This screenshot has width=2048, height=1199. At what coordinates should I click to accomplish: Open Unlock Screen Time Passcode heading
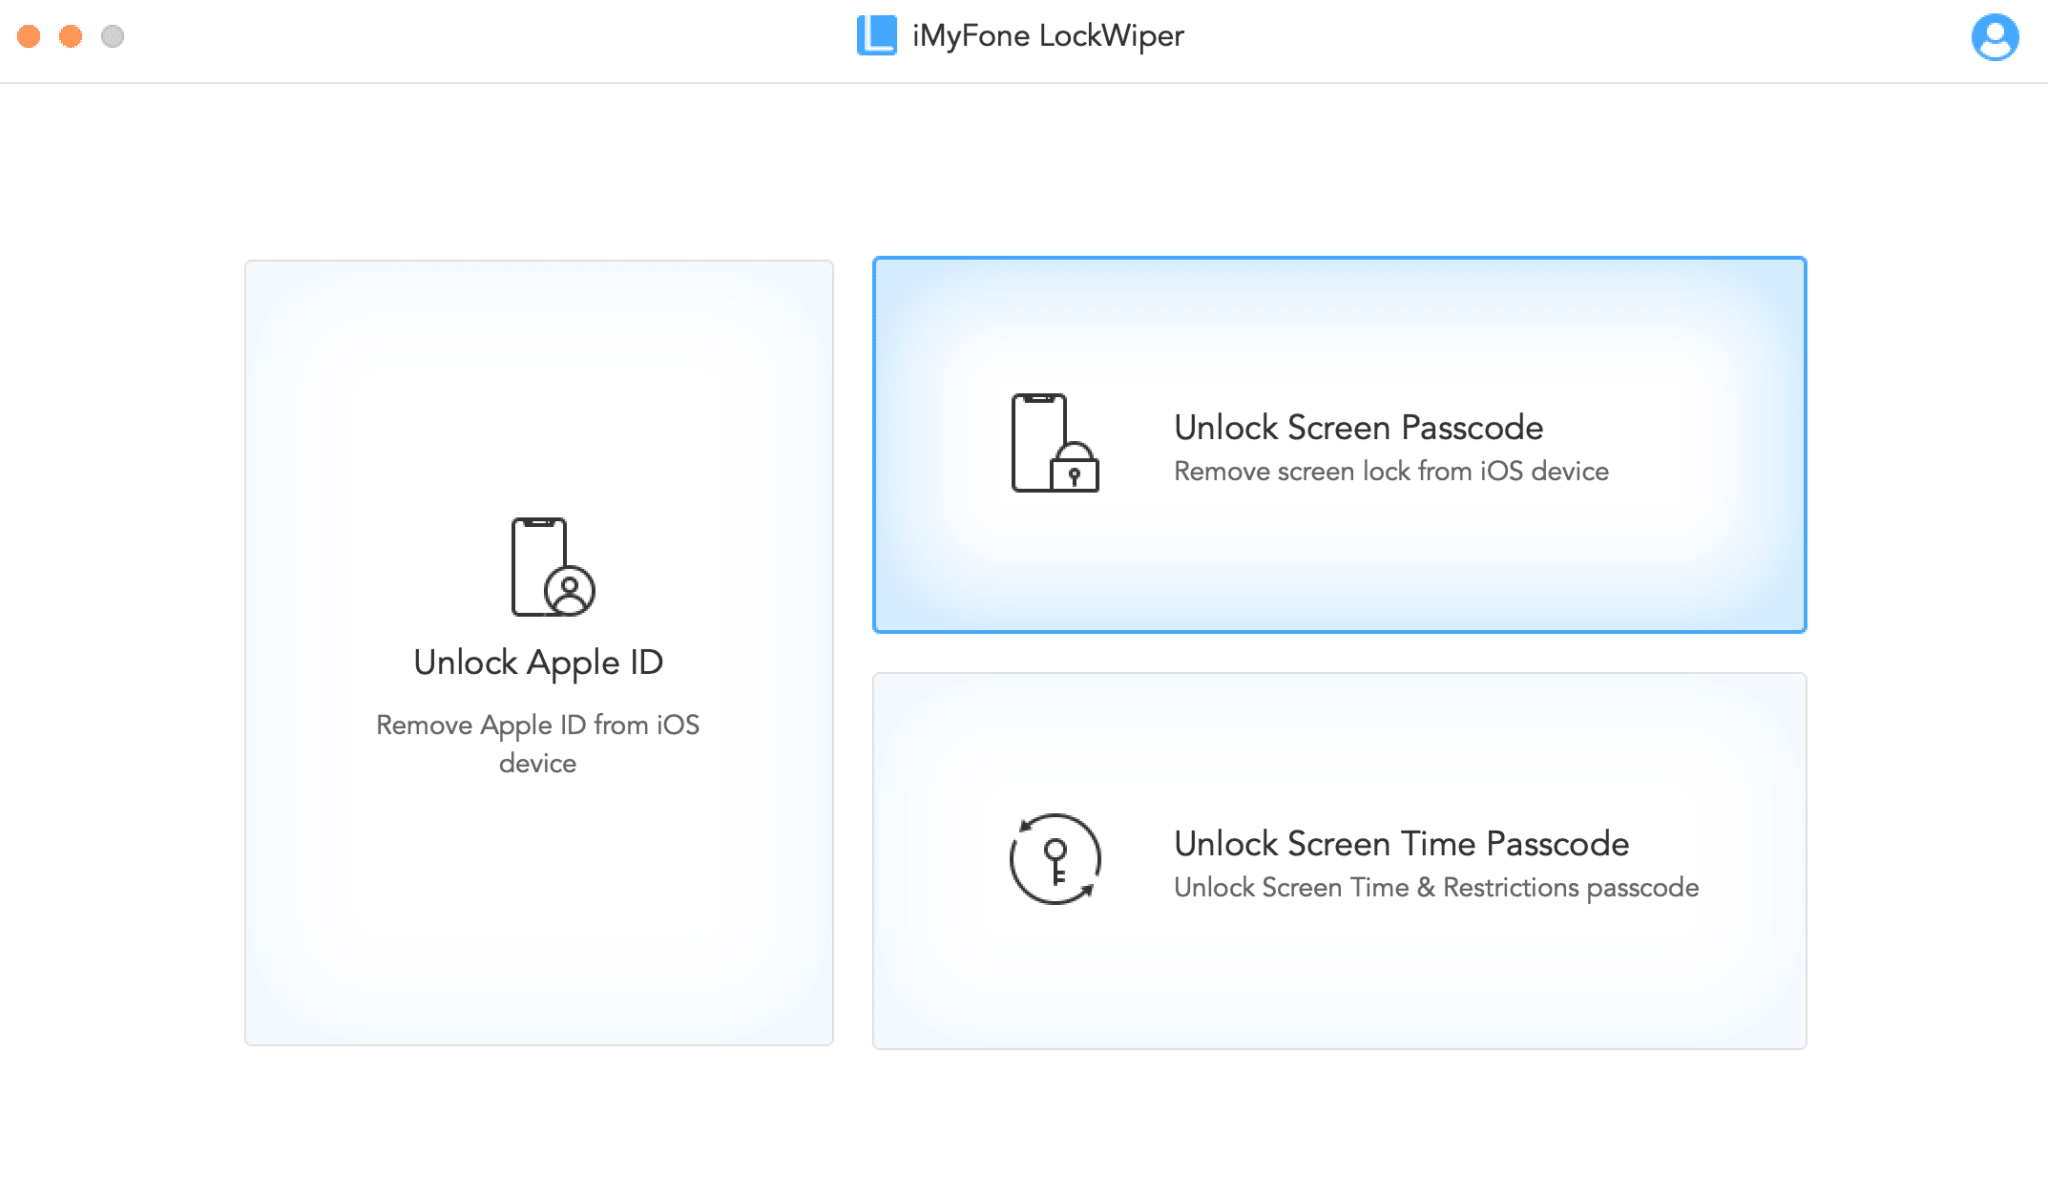tap(1401, 843)
